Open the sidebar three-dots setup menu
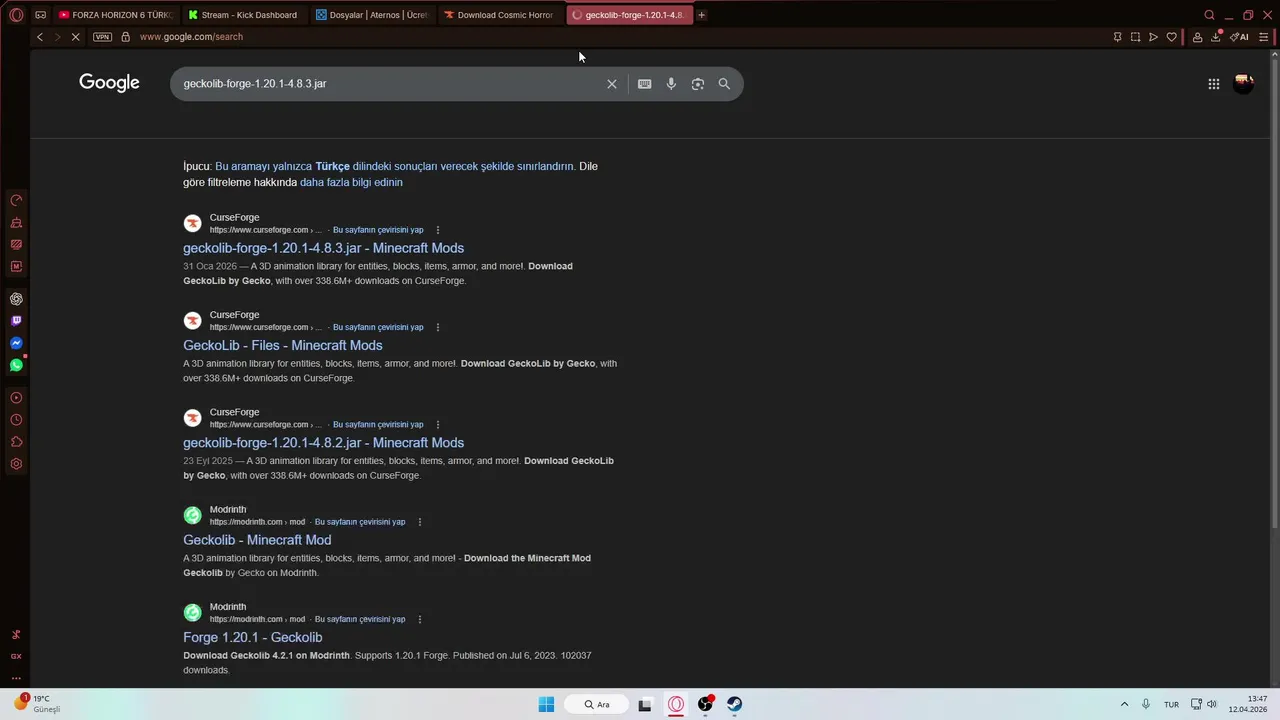The height and width of the screenshot is (720, 1280). (16, 678)
